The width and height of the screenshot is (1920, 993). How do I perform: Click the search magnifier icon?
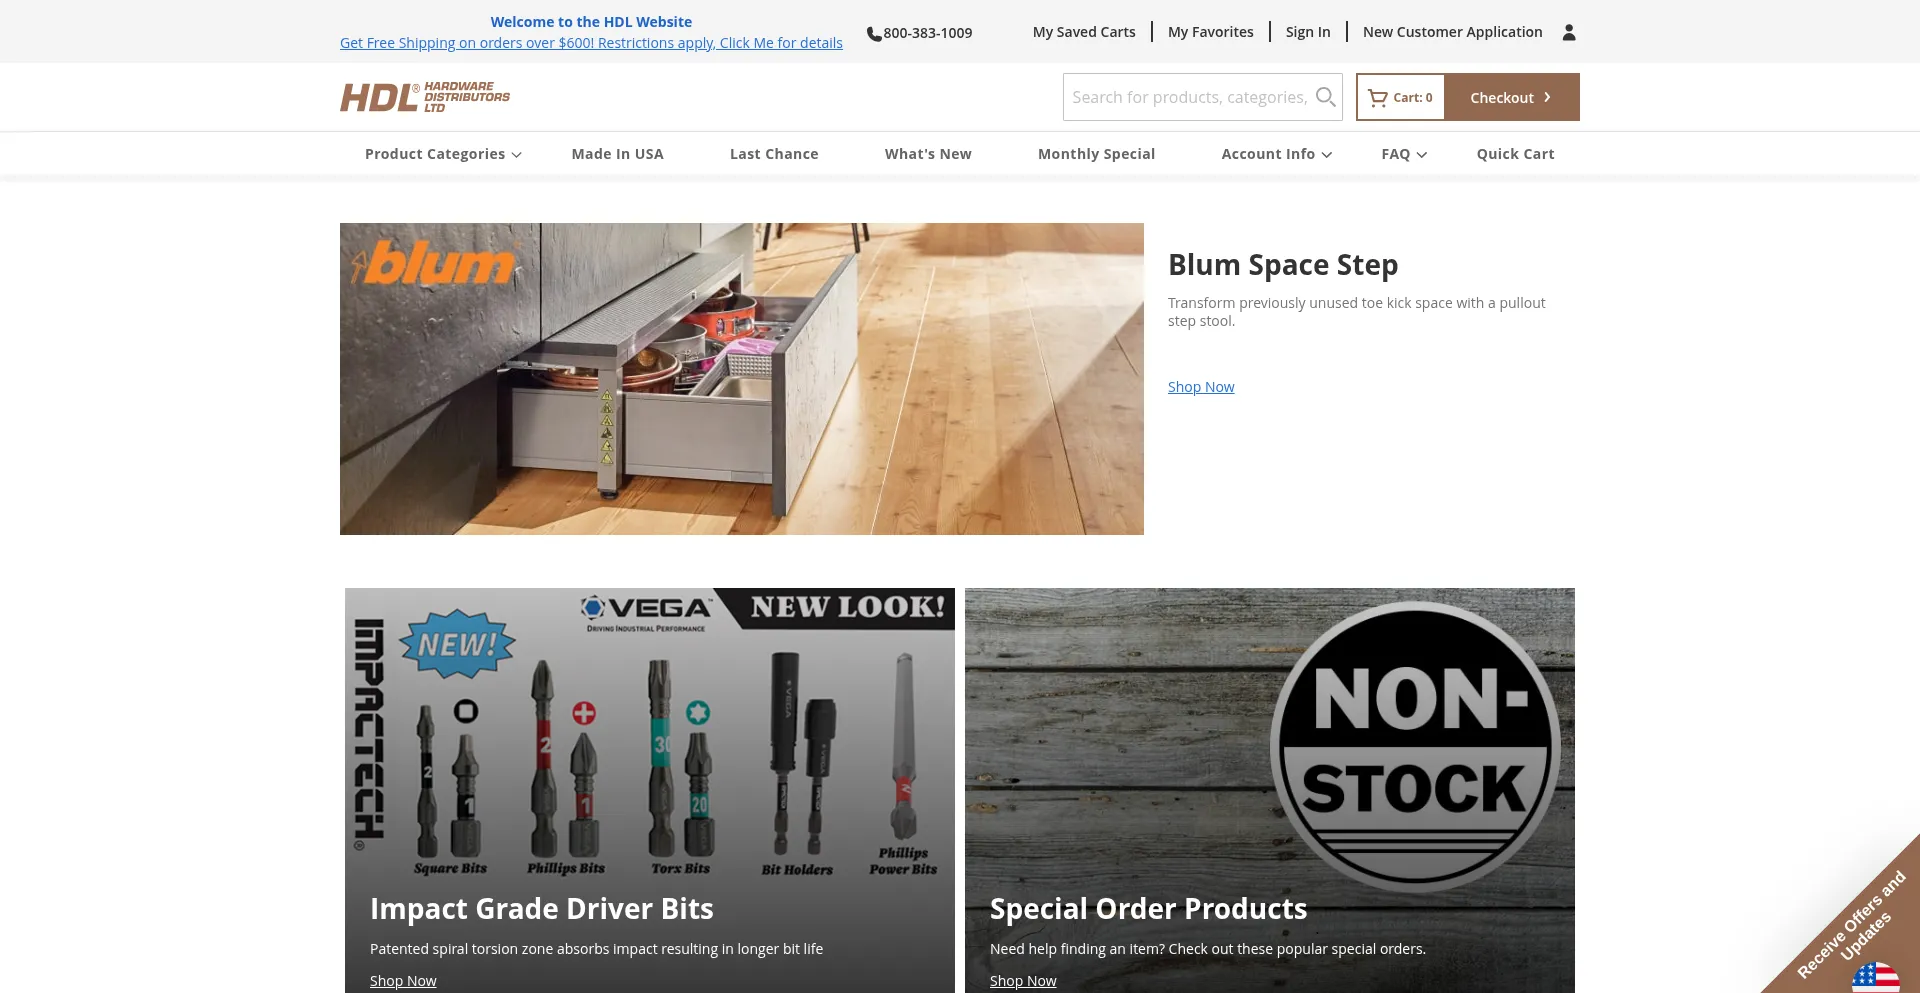[x=1325, y=97]
